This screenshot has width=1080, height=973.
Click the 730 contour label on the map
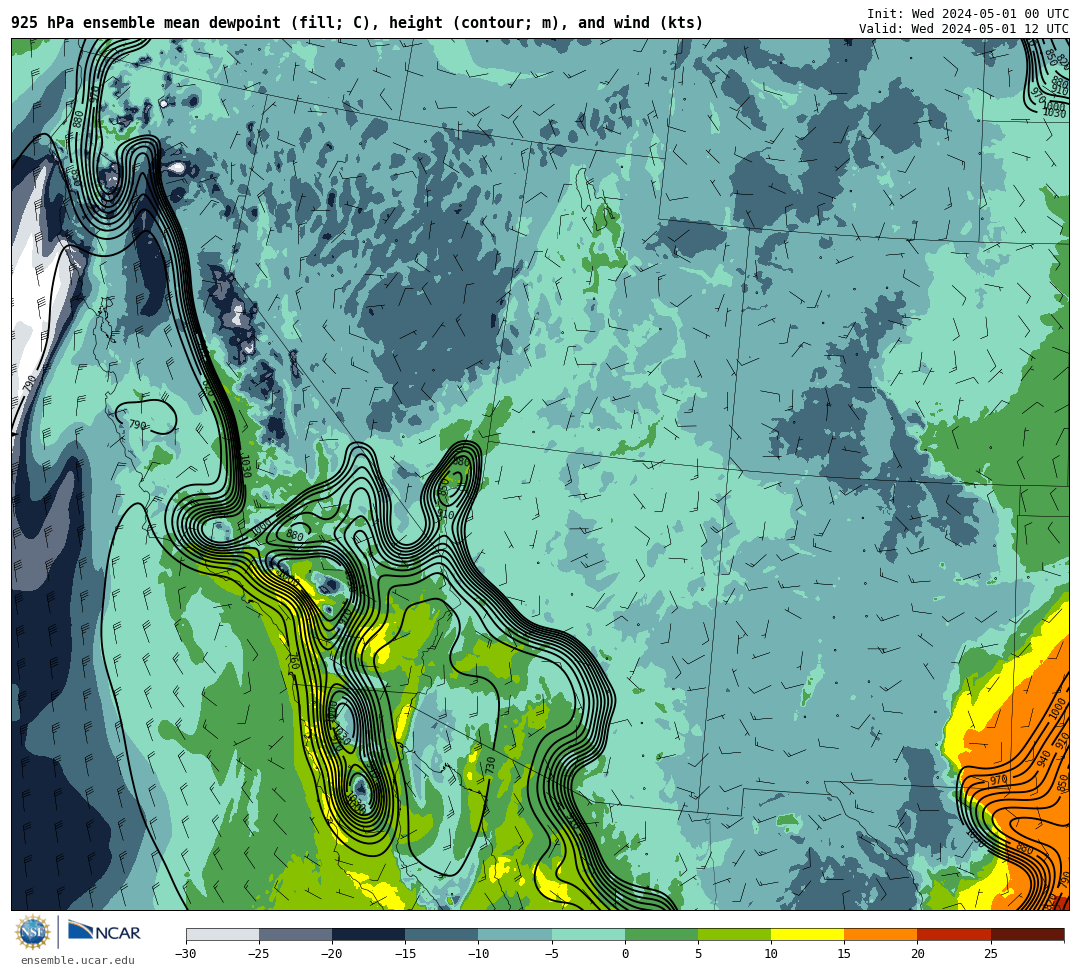coord(490,764)
